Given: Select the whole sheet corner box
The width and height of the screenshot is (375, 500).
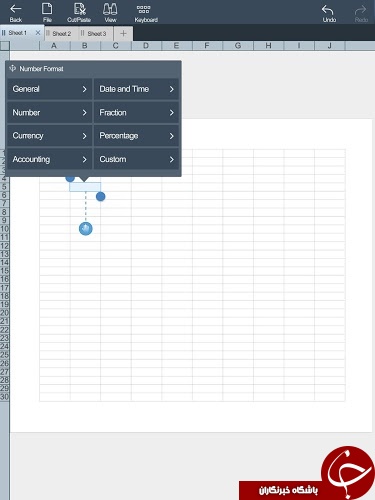Looking at the screenshot, I should (5, 46).
